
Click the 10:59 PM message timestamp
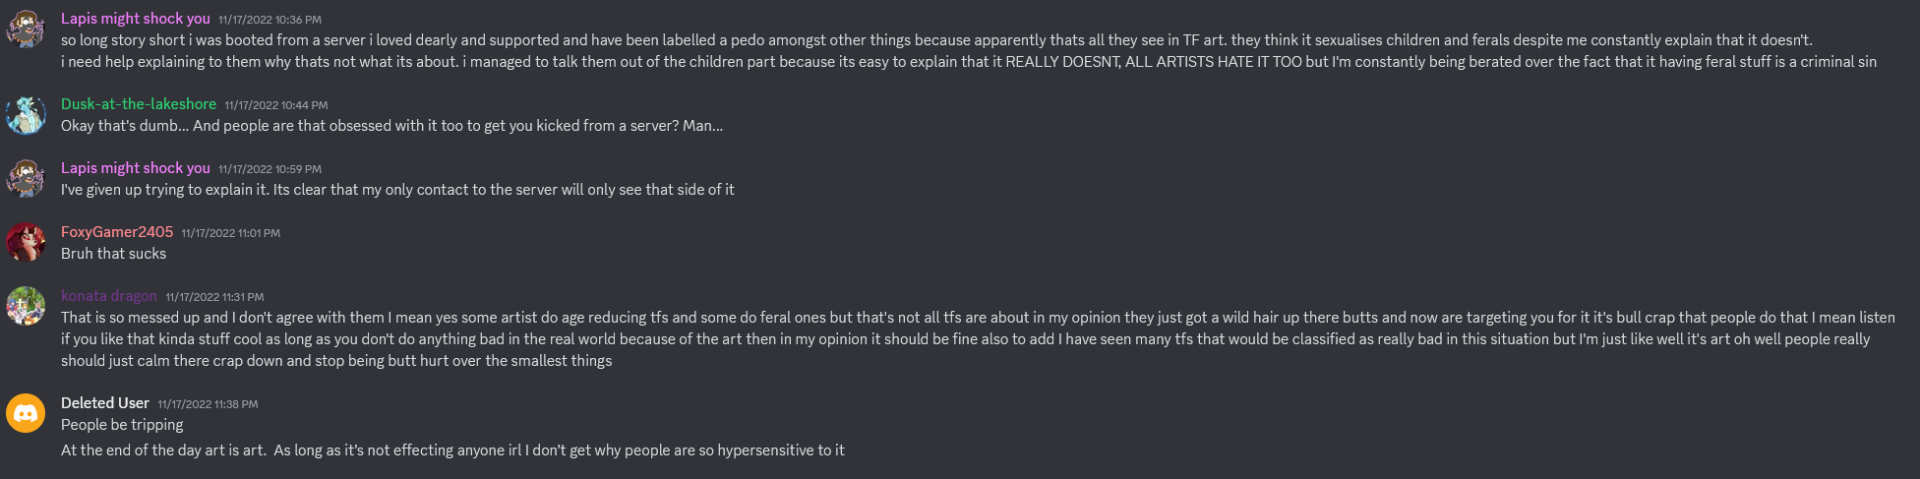click(270, 169)
